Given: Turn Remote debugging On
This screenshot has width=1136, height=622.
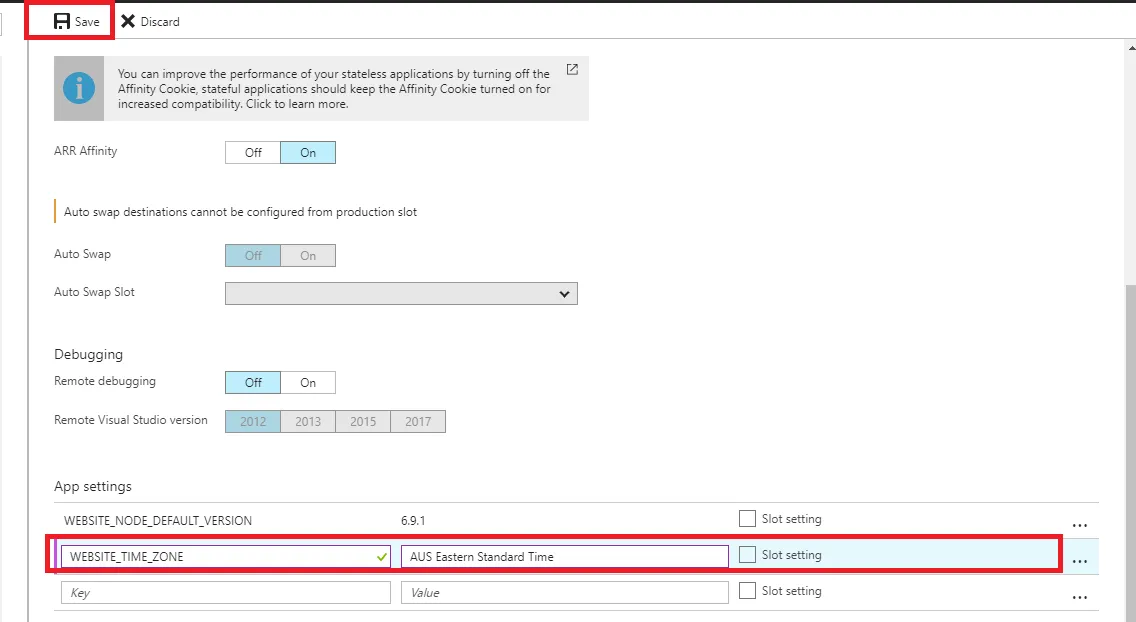Looking at the screenshot, I should (x=308, y=382).
